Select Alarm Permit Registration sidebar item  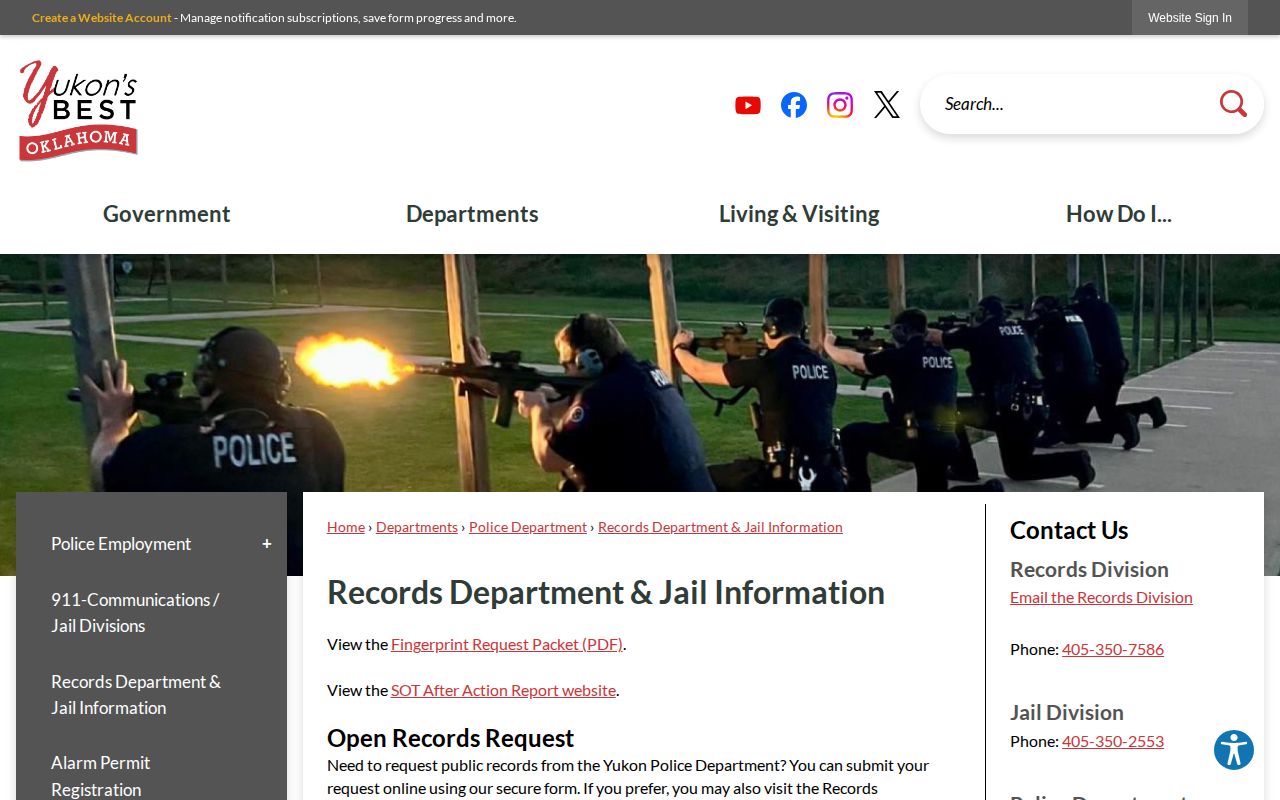(100, 776)
